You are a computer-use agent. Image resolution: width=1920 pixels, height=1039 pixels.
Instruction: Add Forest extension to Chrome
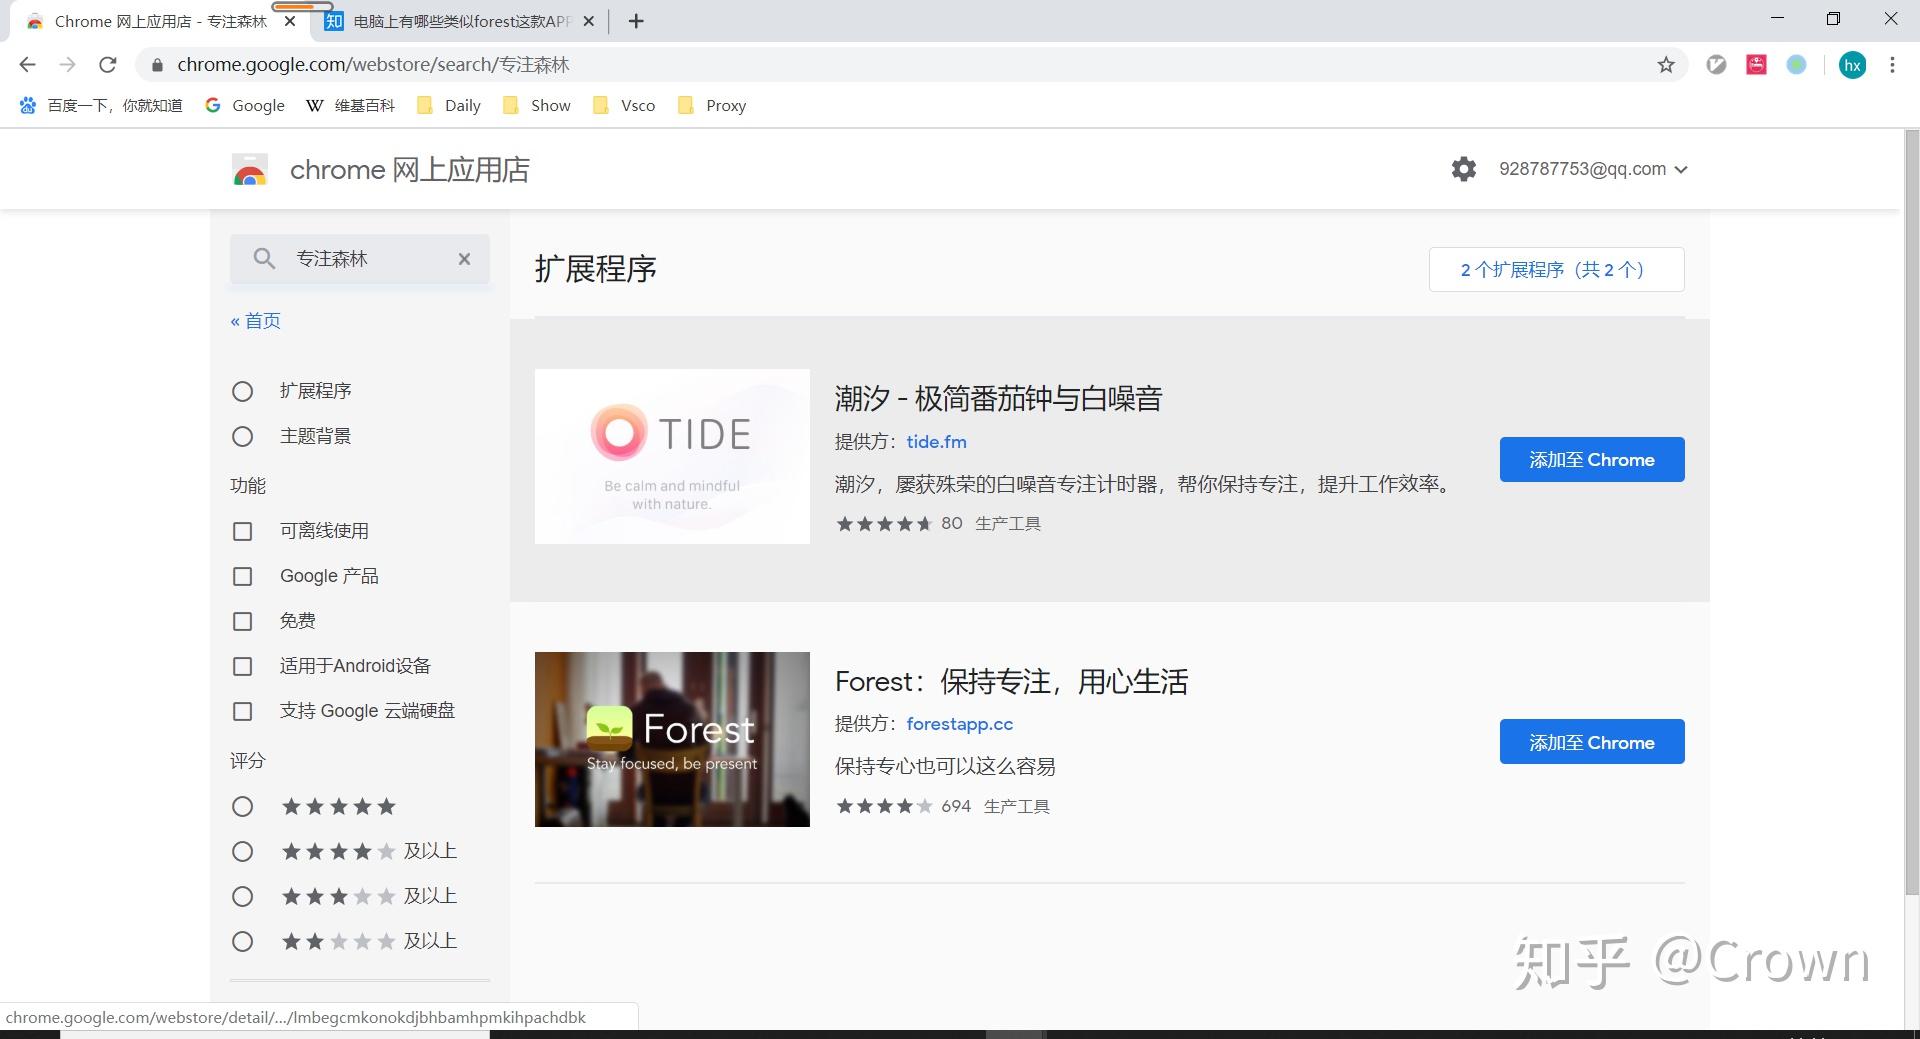tap(1592, 742)
